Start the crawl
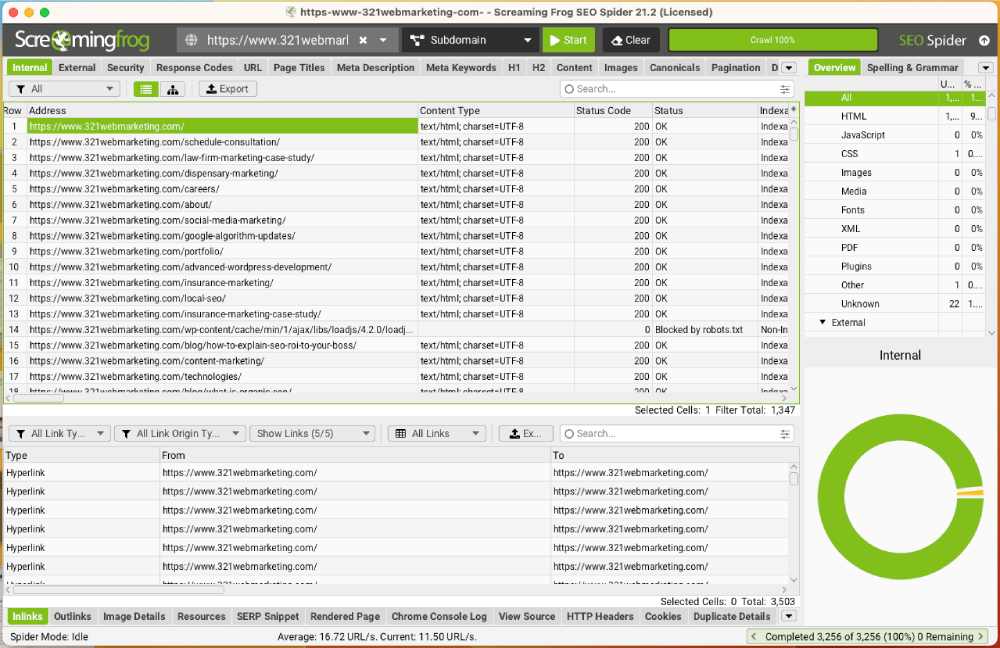The image size is (1000, 648). [569, 40]
